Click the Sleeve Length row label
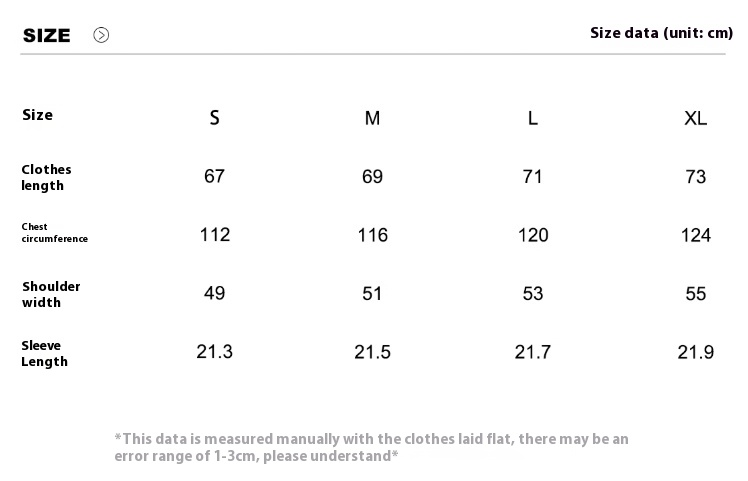The image size is (748, 481). coord(44,354)
